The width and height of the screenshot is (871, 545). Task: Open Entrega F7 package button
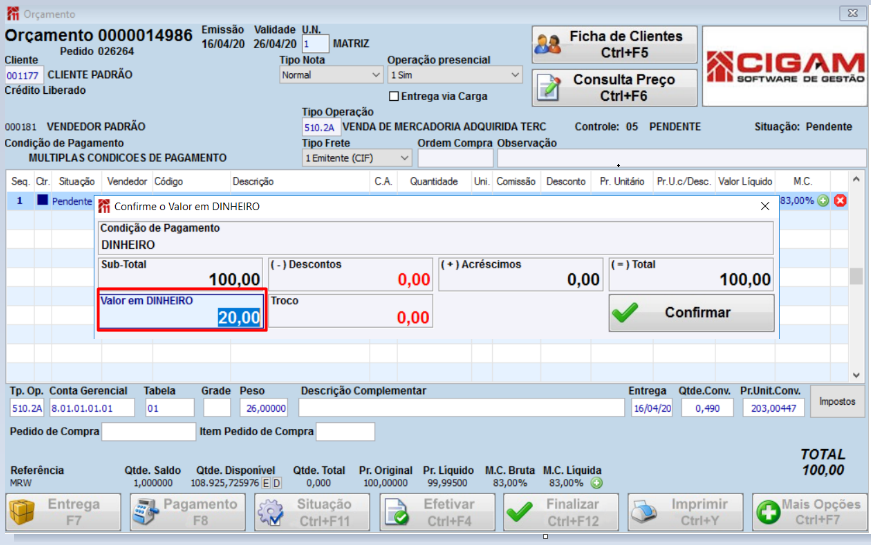pos(63,512)
